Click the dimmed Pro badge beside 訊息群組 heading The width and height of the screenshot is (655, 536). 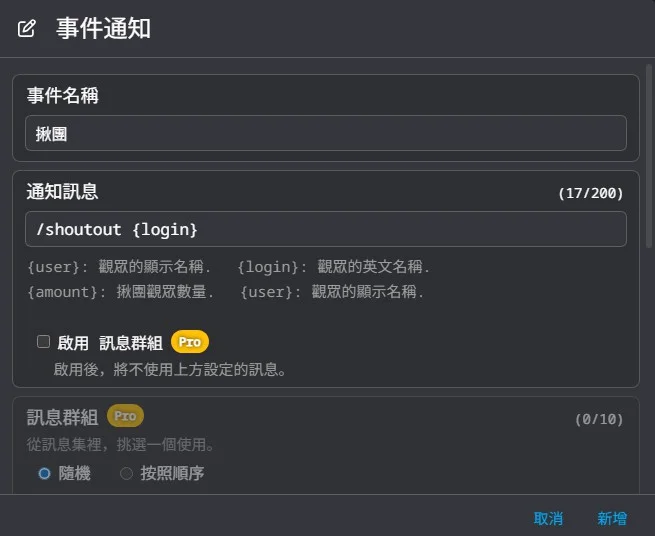click(x=125, y=416)
